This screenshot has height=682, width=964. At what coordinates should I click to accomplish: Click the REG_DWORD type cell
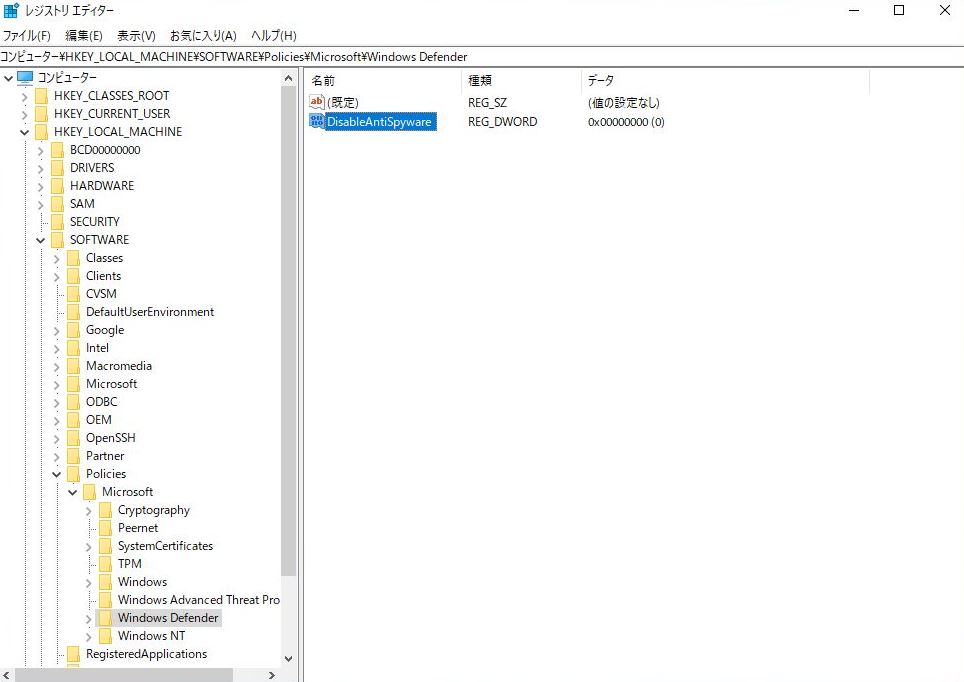pyautogui.click(x=502, y=122)
